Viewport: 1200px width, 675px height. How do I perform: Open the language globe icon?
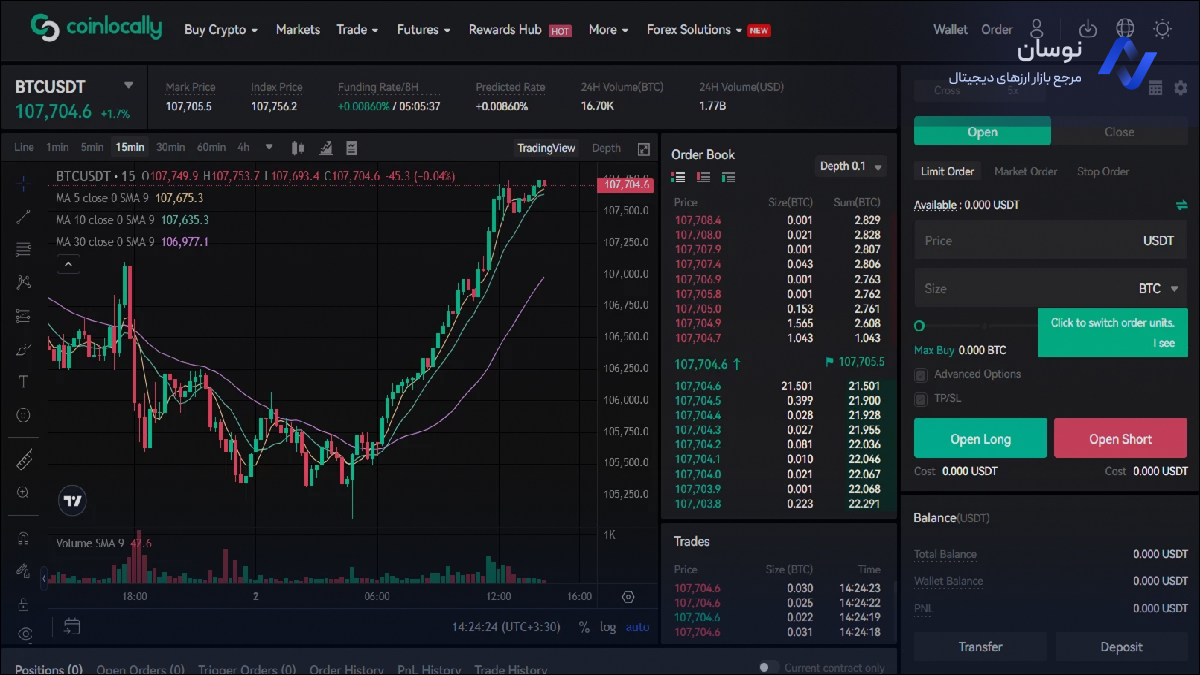point(1125,29)
